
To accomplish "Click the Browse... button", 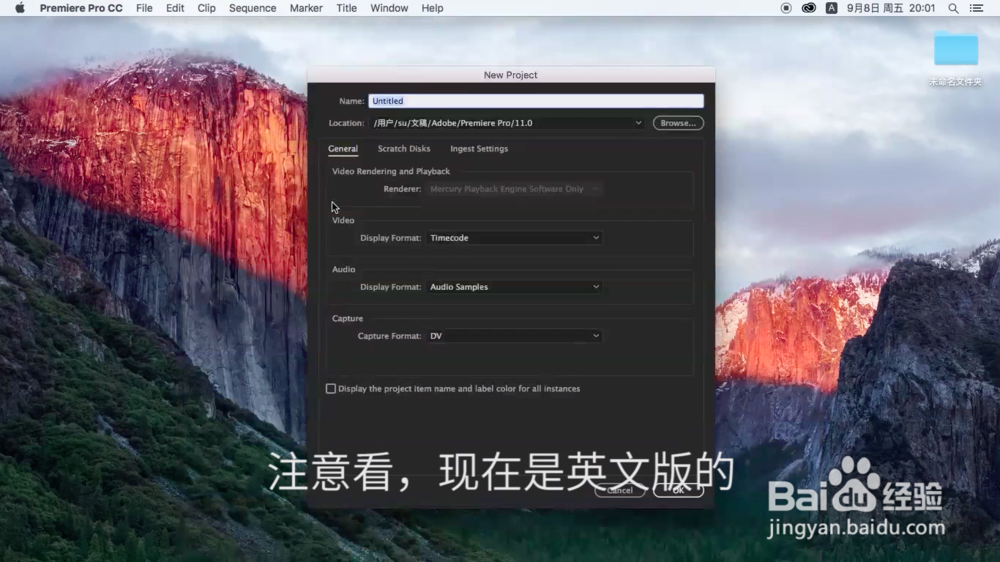I will coord(678,123).
